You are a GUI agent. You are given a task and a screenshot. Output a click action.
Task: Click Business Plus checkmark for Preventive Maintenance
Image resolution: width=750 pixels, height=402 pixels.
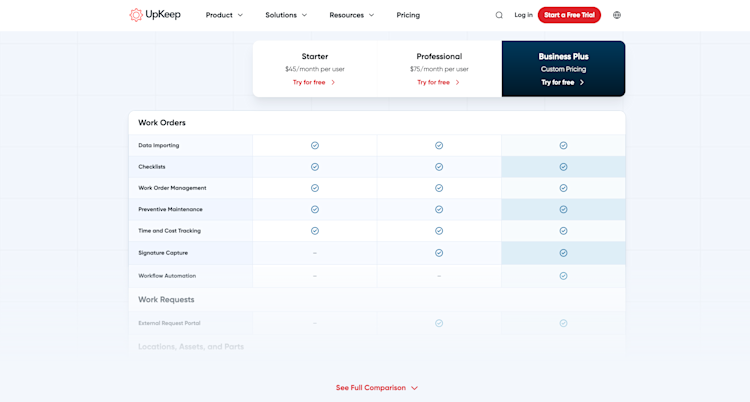point(563,210)
